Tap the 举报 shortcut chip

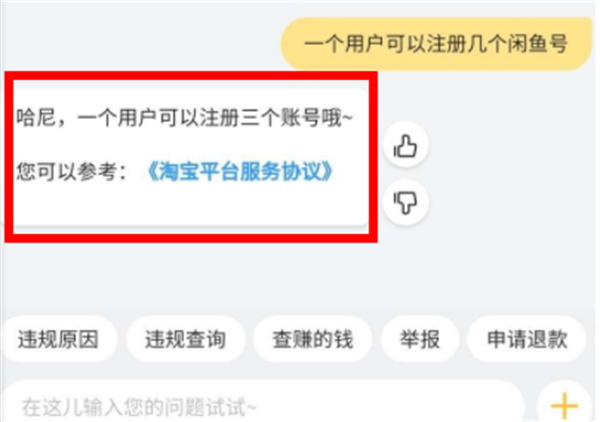pyautogui.click(x=420, y=339)
